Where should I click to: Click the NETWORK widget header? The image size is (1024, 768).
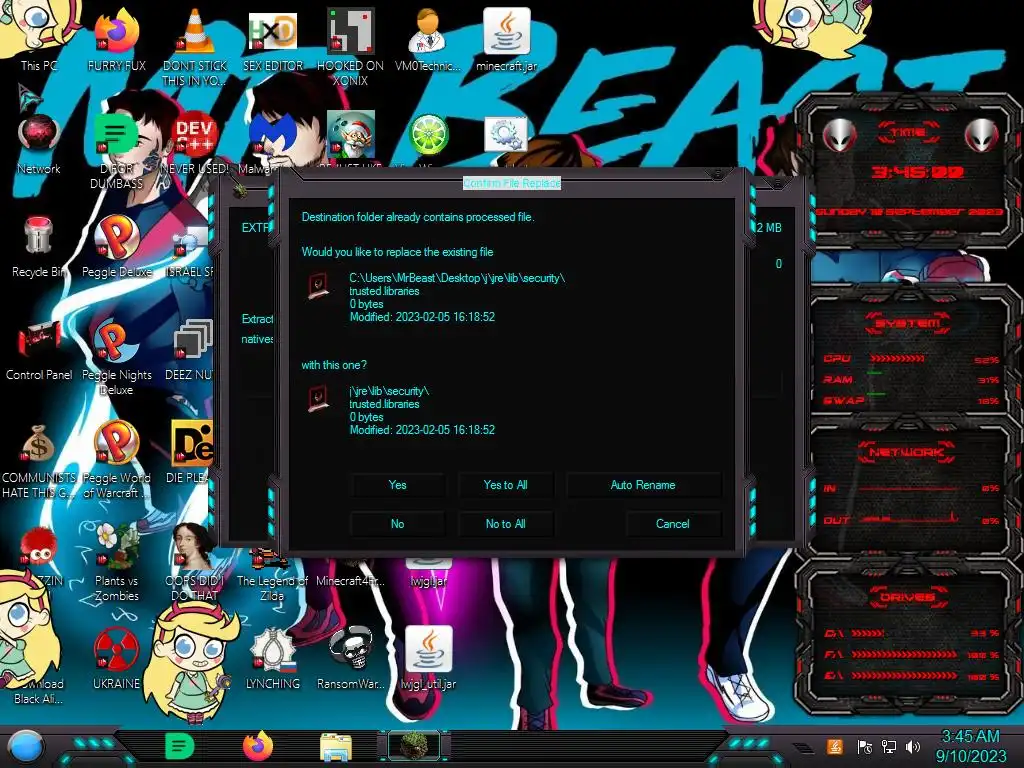coord(908,452)
